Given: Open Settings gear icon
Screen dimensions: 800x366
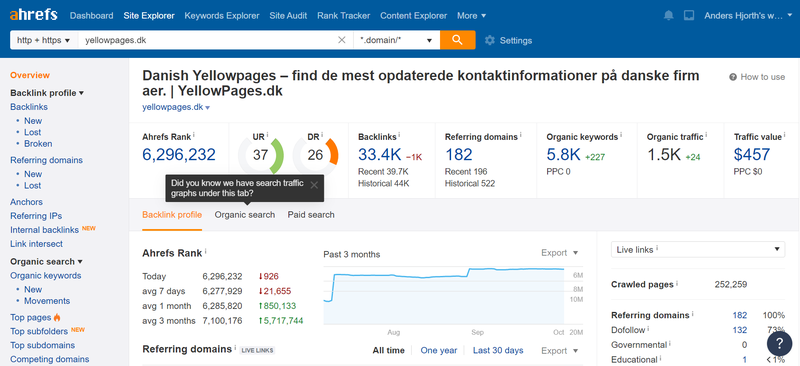Looking at the screenshot, I should click(x=490, y=40).
